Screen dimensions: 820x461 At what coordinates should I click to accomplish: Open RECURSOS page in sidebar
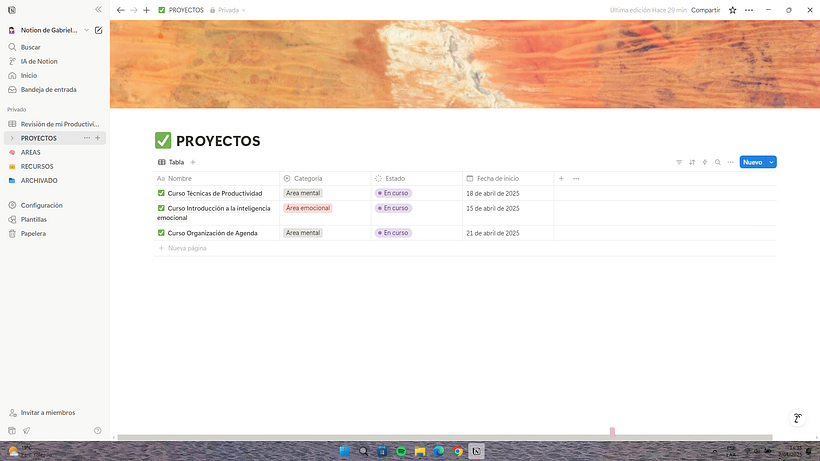click(x=55, y=166)
